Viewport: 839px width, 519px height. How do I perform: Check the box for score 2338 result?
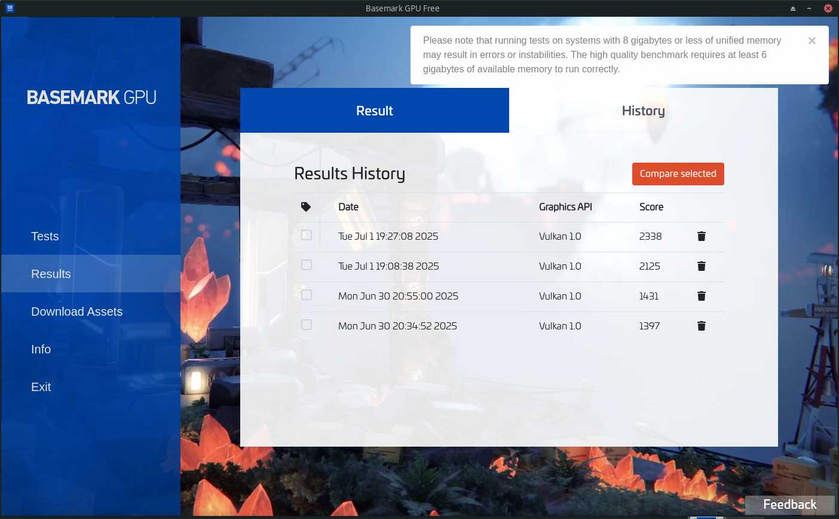pos(306,235)
